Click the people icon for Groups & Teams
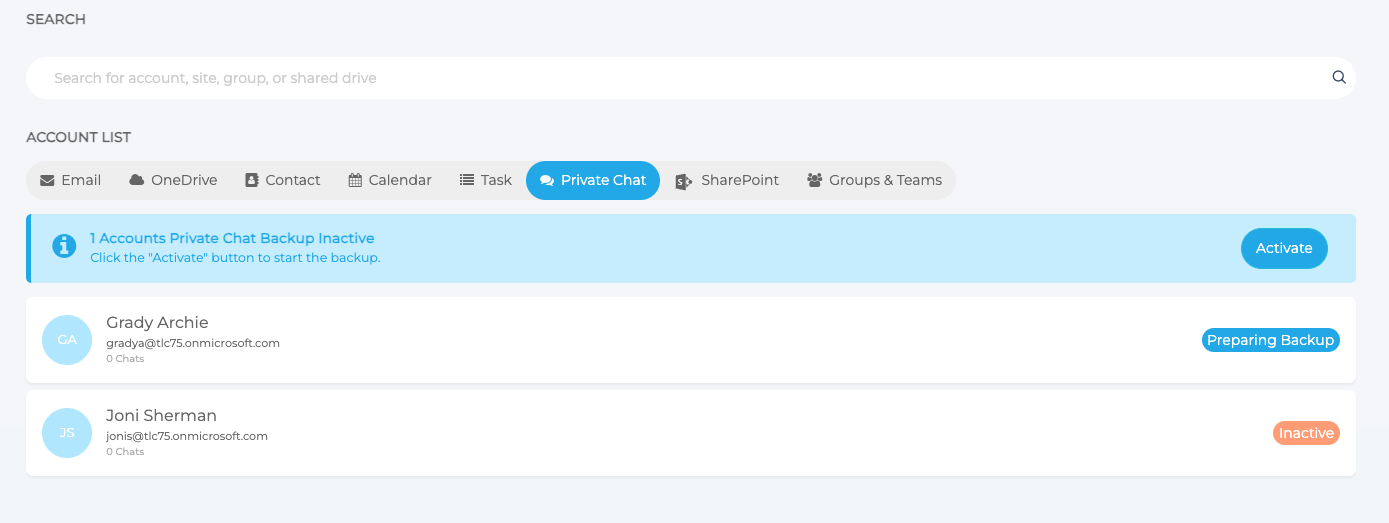The height and width of the screenshot is (523, 1389). (815, 181)
